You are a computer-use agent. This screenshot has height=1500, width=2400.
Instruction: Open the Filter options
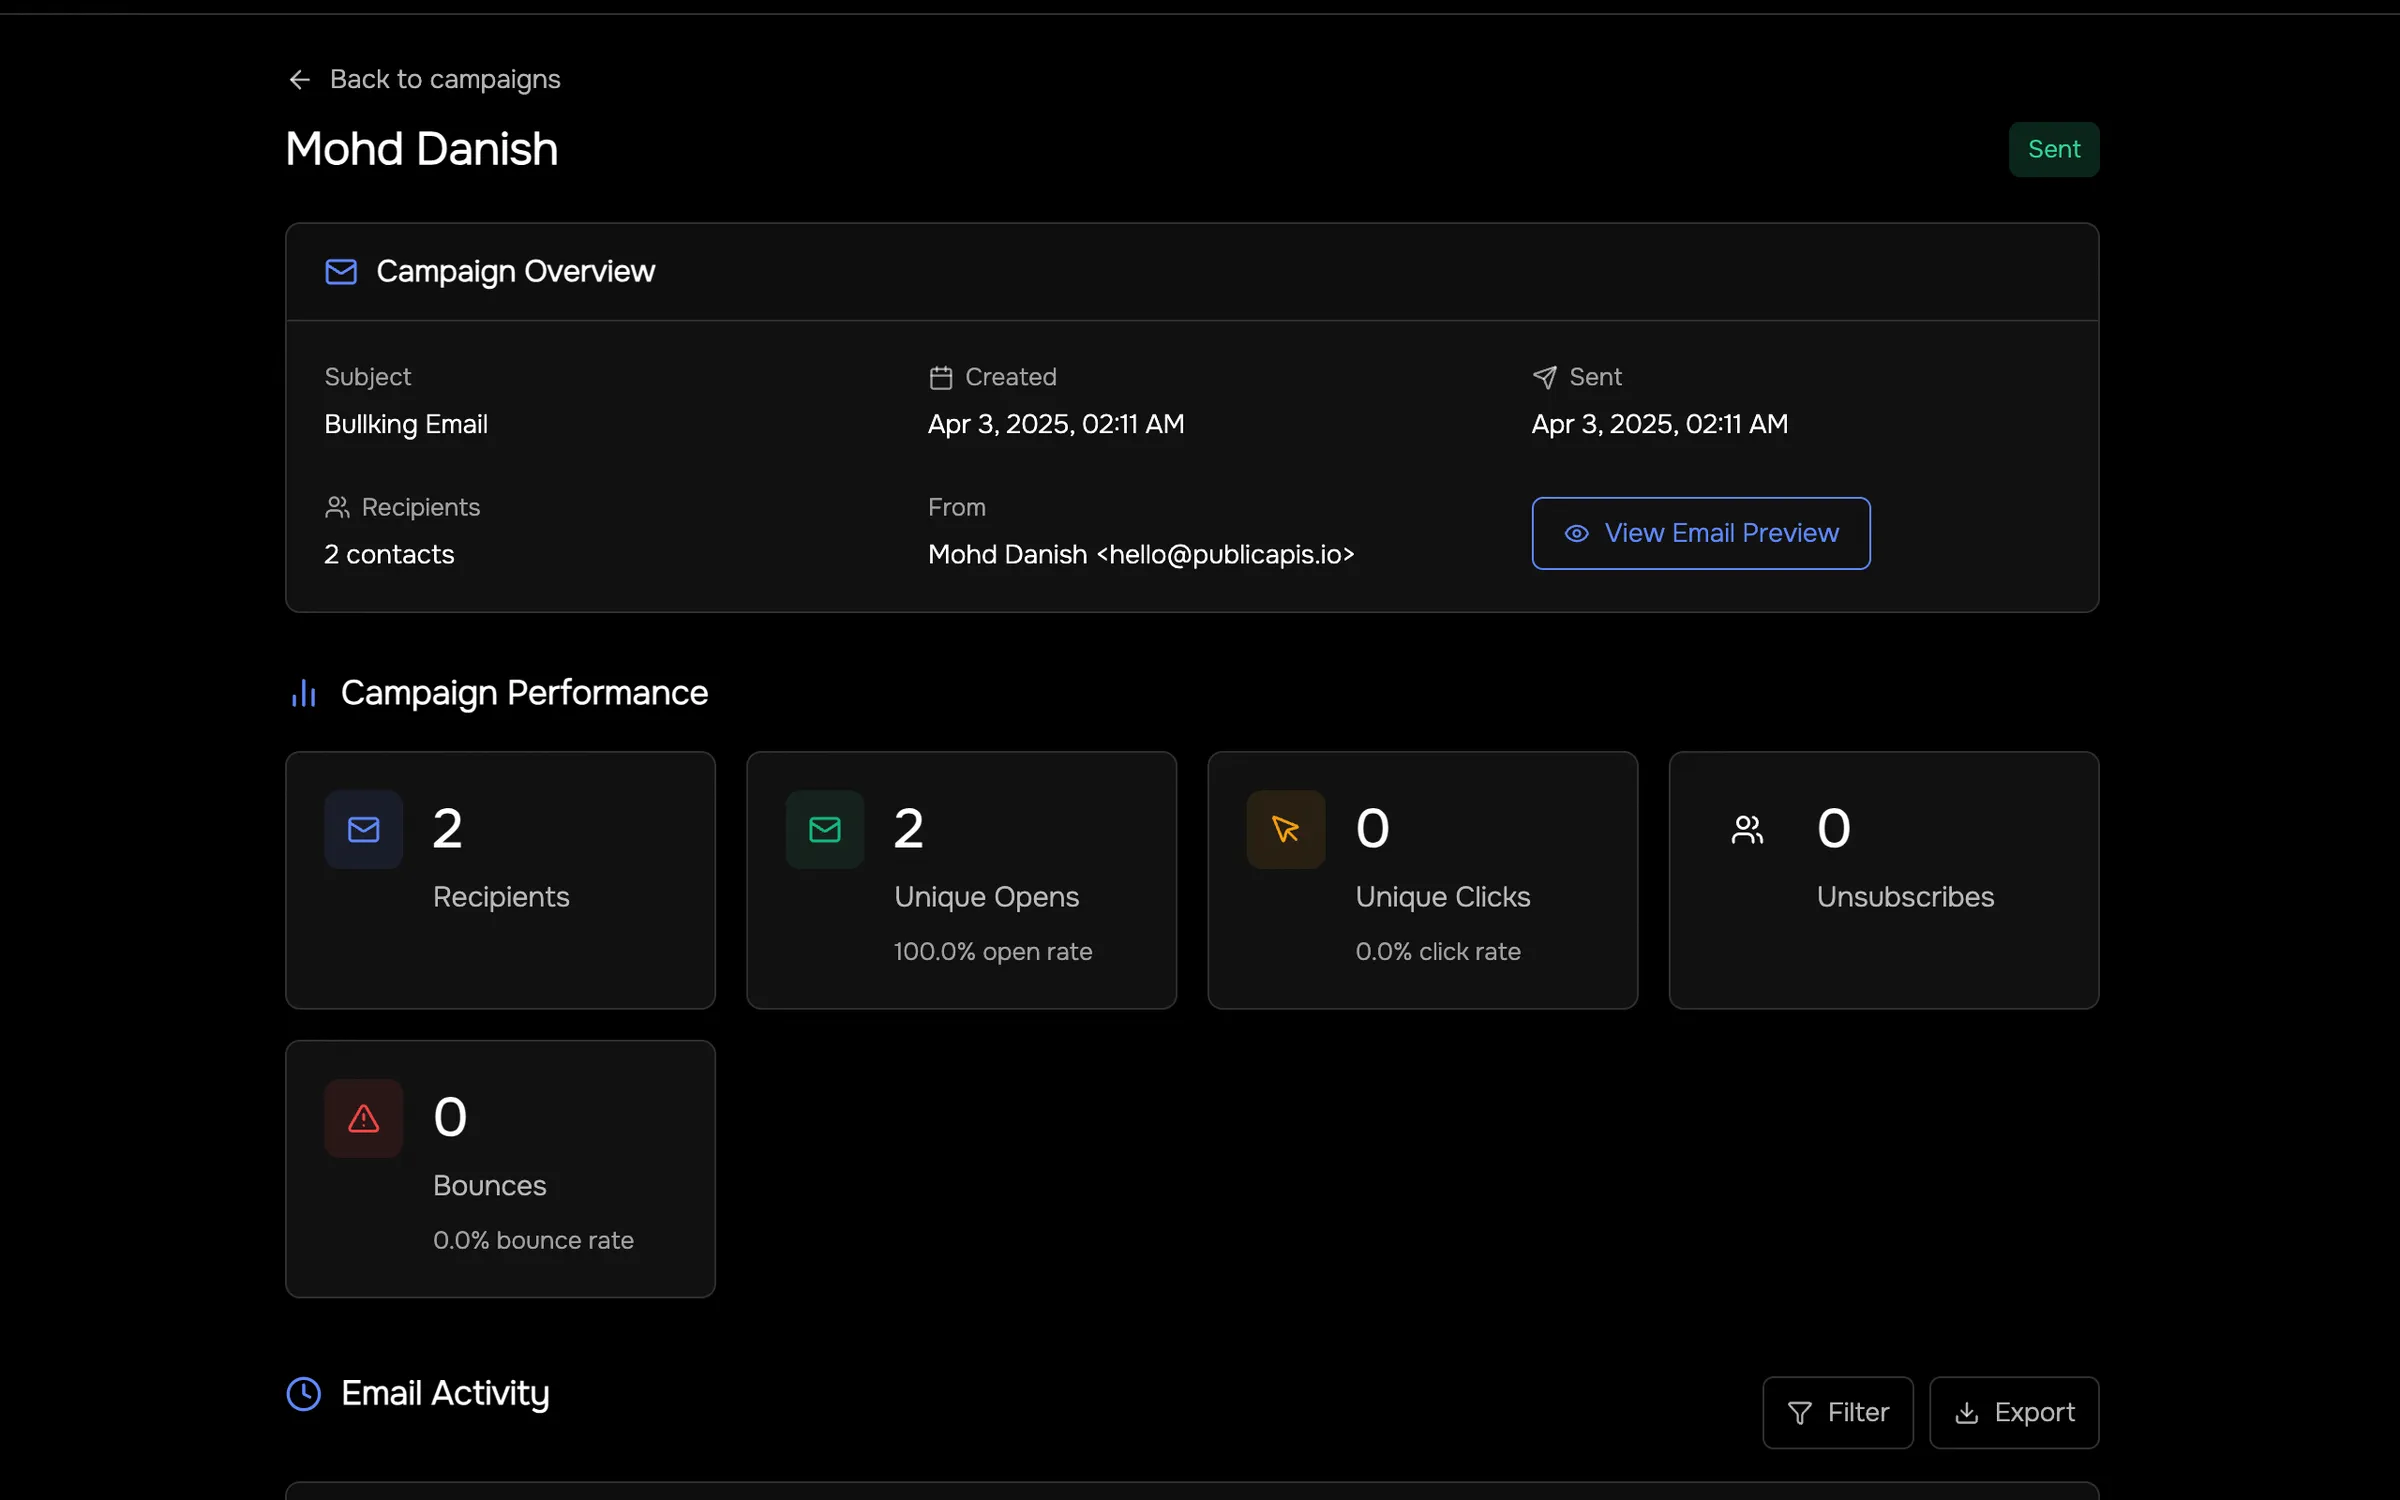tap(1837, 1412)
